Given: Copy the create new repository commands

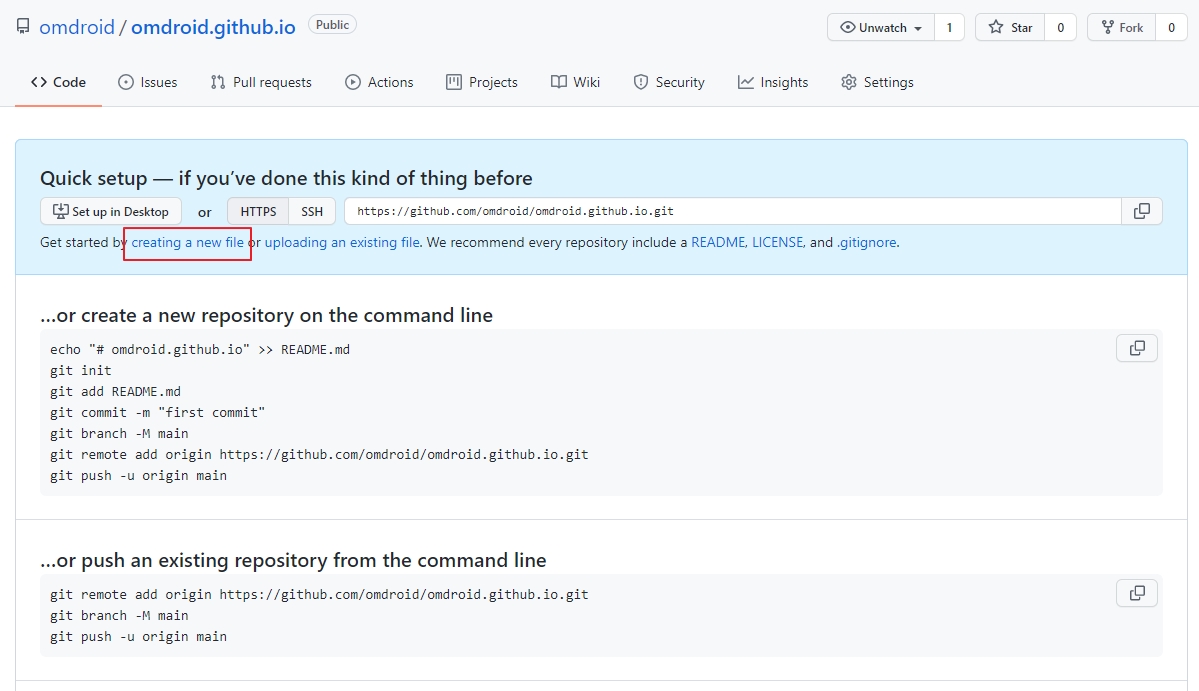Looking at the screenshot, I should click(x=1137, y=348).
